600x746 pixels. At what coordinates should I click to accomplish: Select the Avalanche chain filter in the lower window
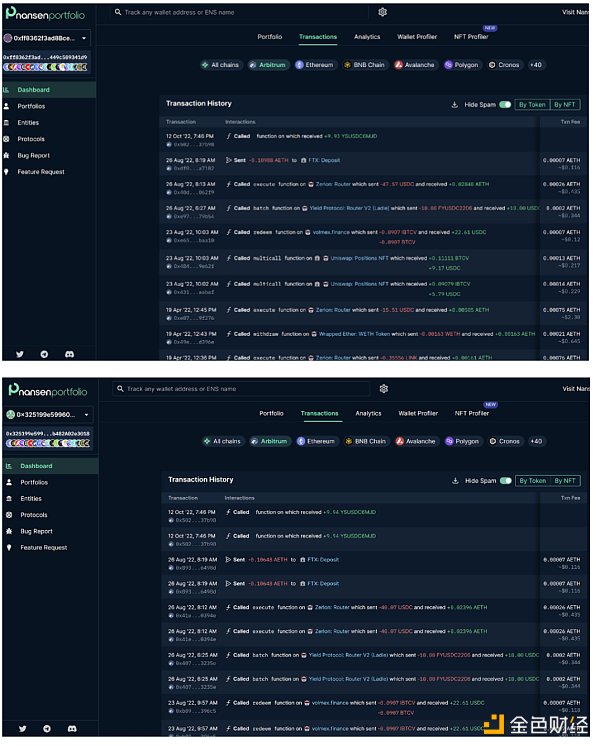click(x=415, y=441)
